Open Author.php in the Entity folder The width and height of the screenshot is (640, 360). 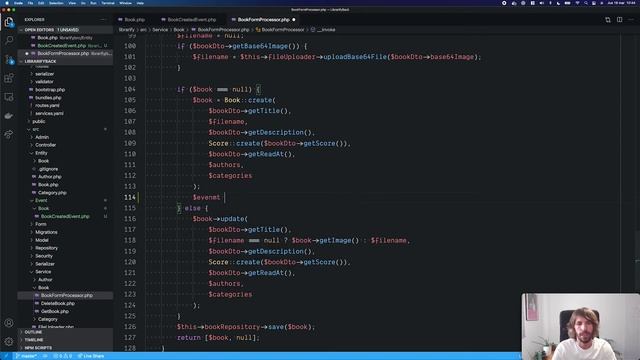click(49, 177)
